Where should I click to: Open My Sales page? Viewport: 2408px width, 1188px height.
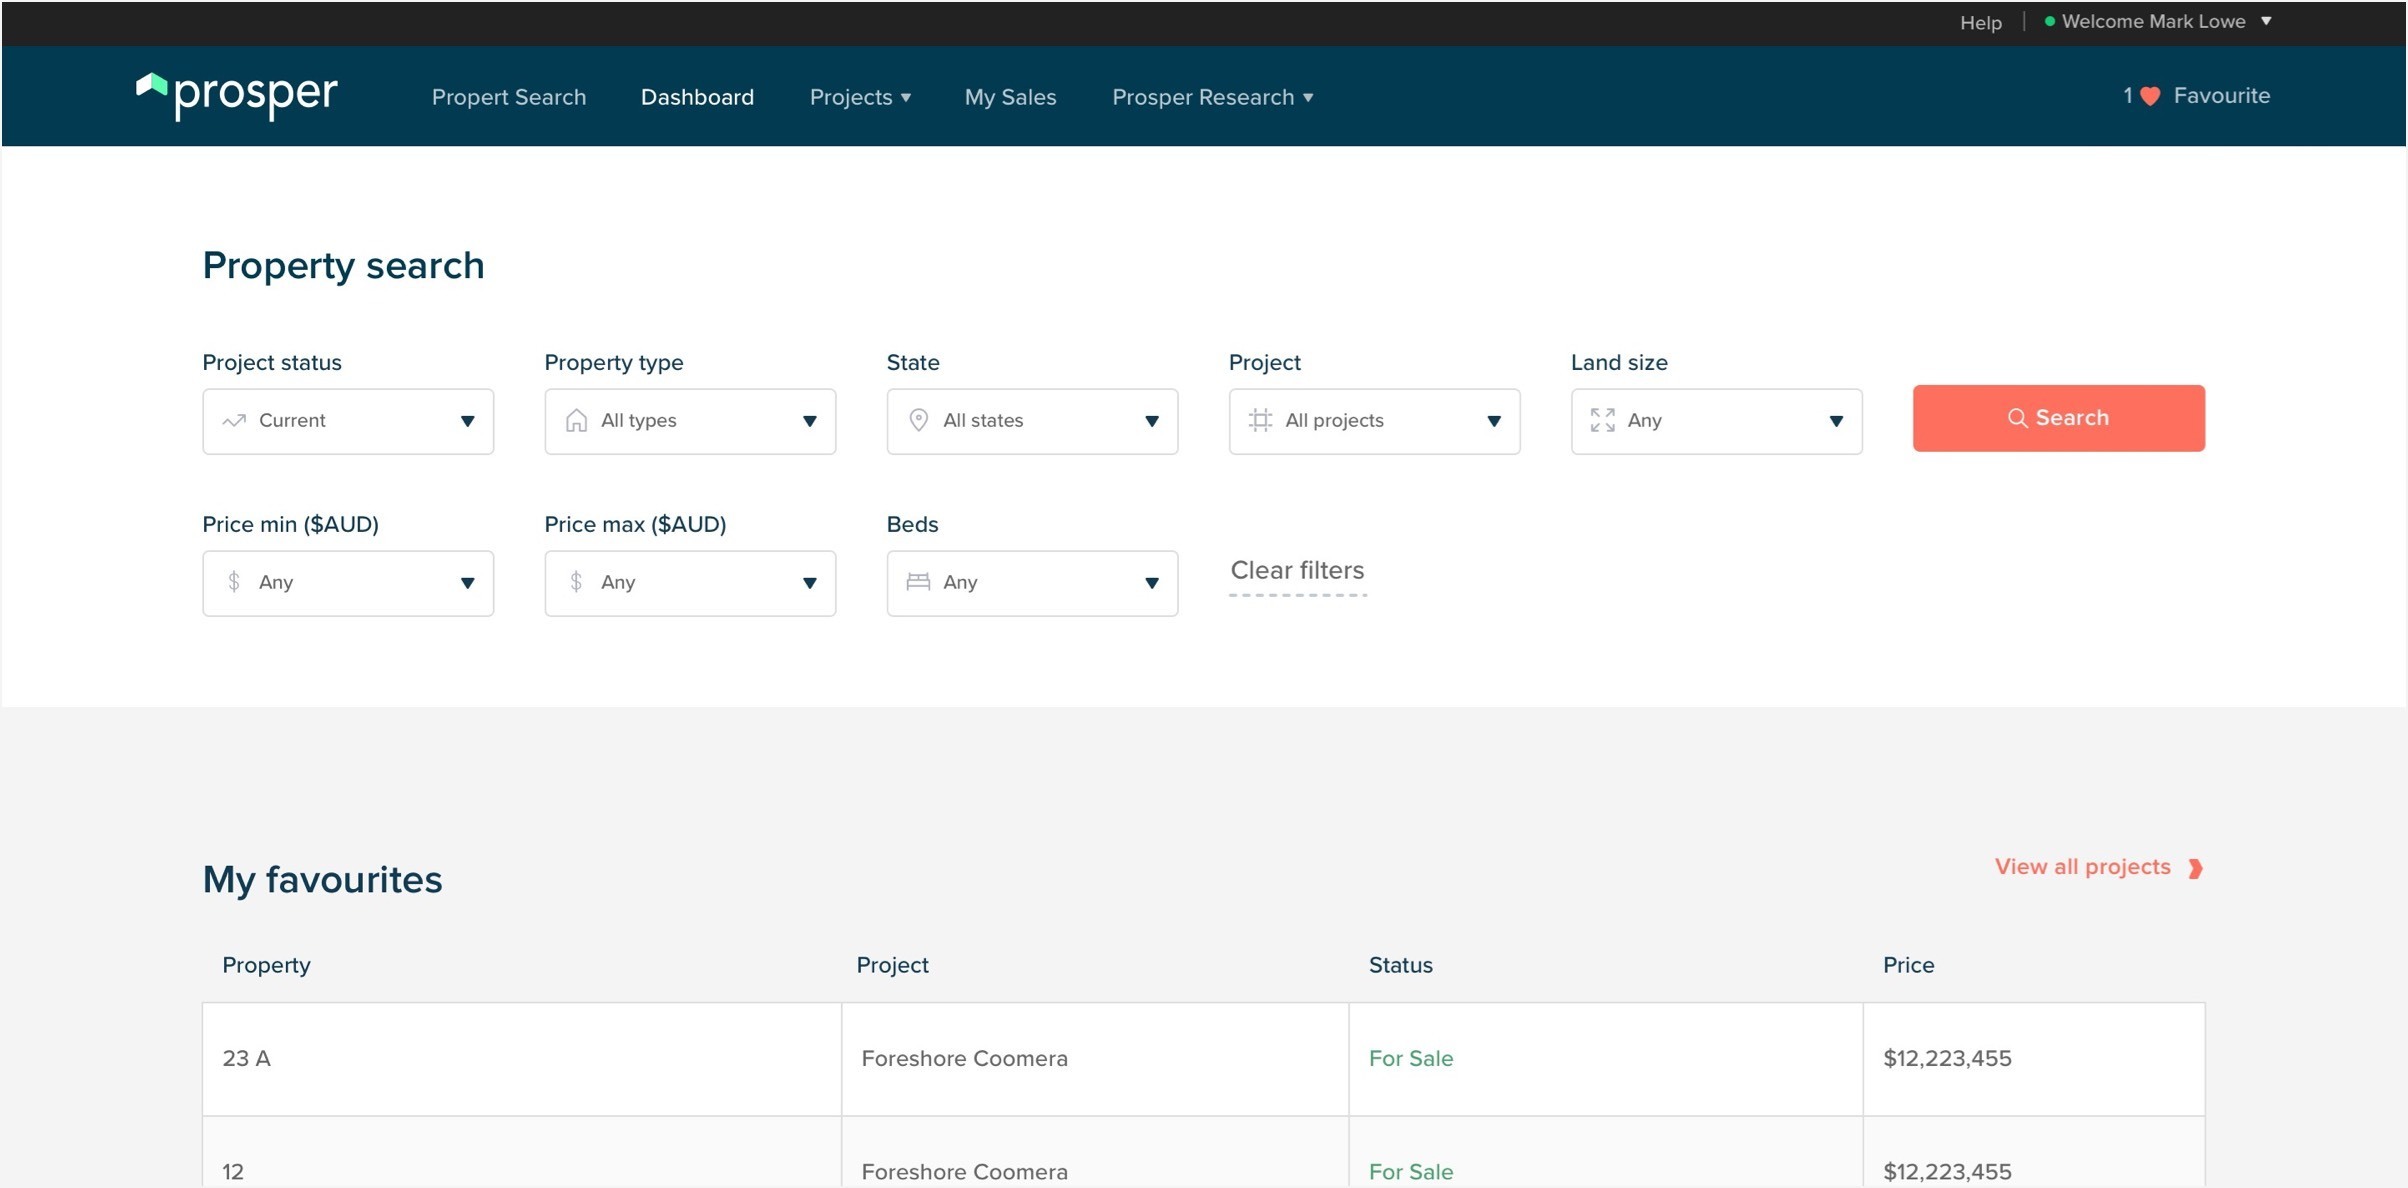1010,97
